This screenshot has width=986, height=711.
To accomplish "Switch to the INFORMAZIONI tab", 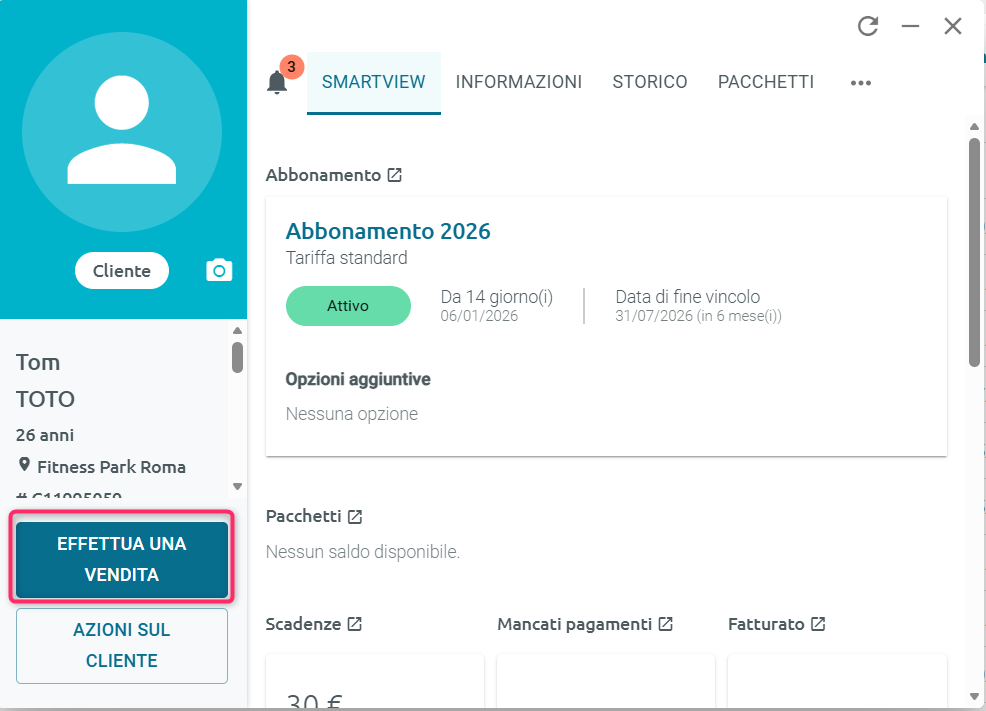I will pos(519,82).
